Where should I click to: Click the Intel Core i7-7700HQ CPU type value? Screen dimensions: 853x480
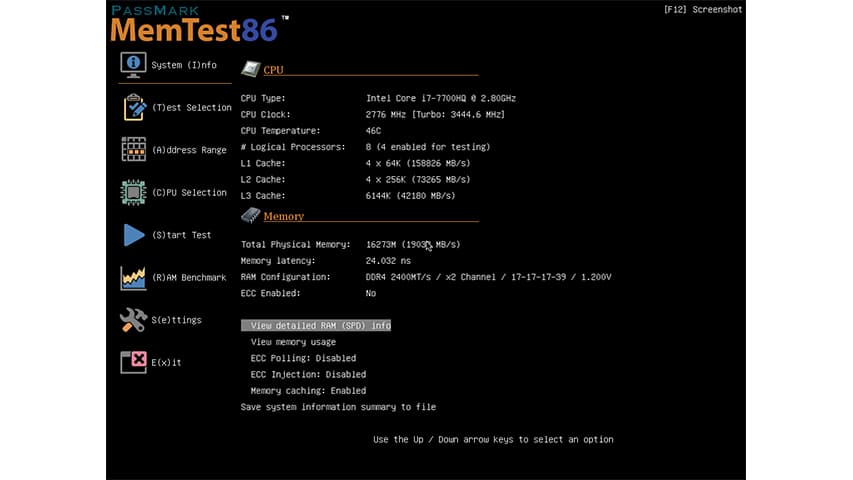(441, 98)
